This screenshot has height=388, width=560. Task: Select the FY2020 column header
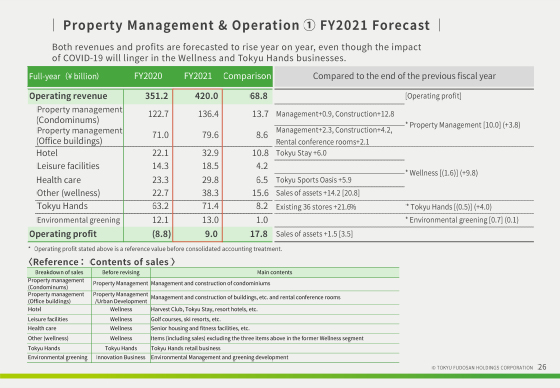click(148, 76)
